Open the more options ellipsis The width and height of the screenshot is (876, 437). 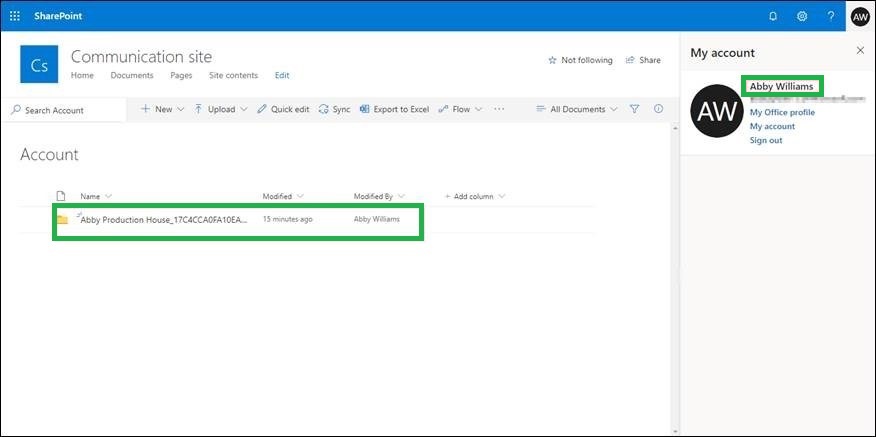coord(499,110)
